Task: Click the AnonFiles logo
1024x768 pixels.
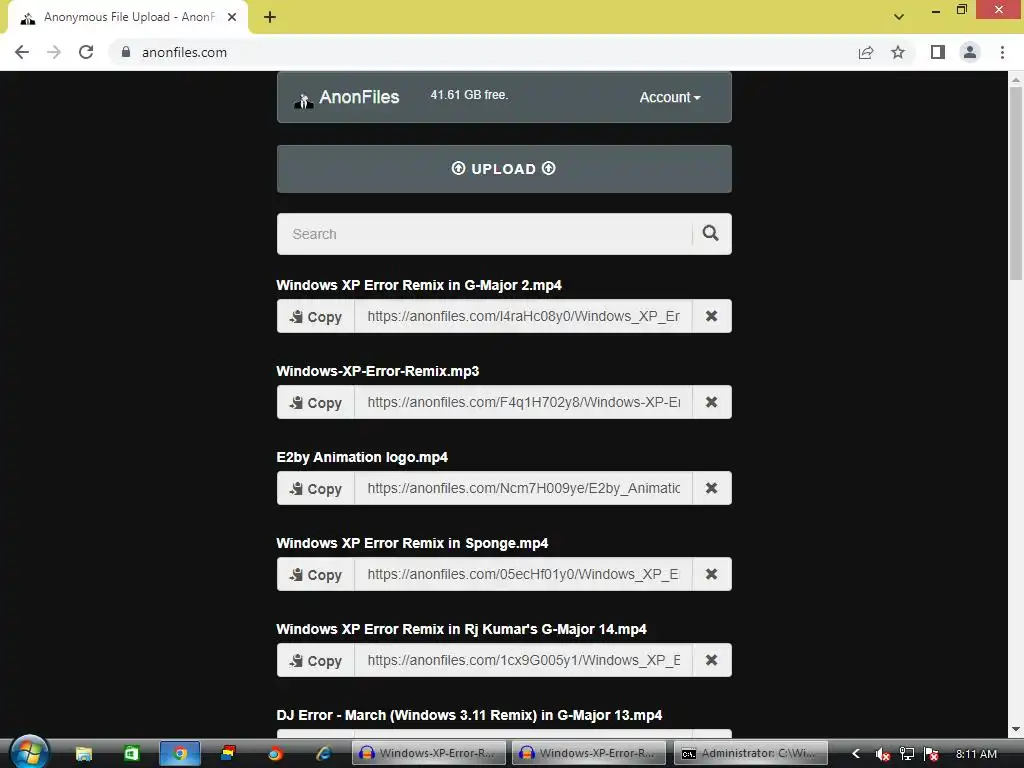Action: tap(347, 97)
